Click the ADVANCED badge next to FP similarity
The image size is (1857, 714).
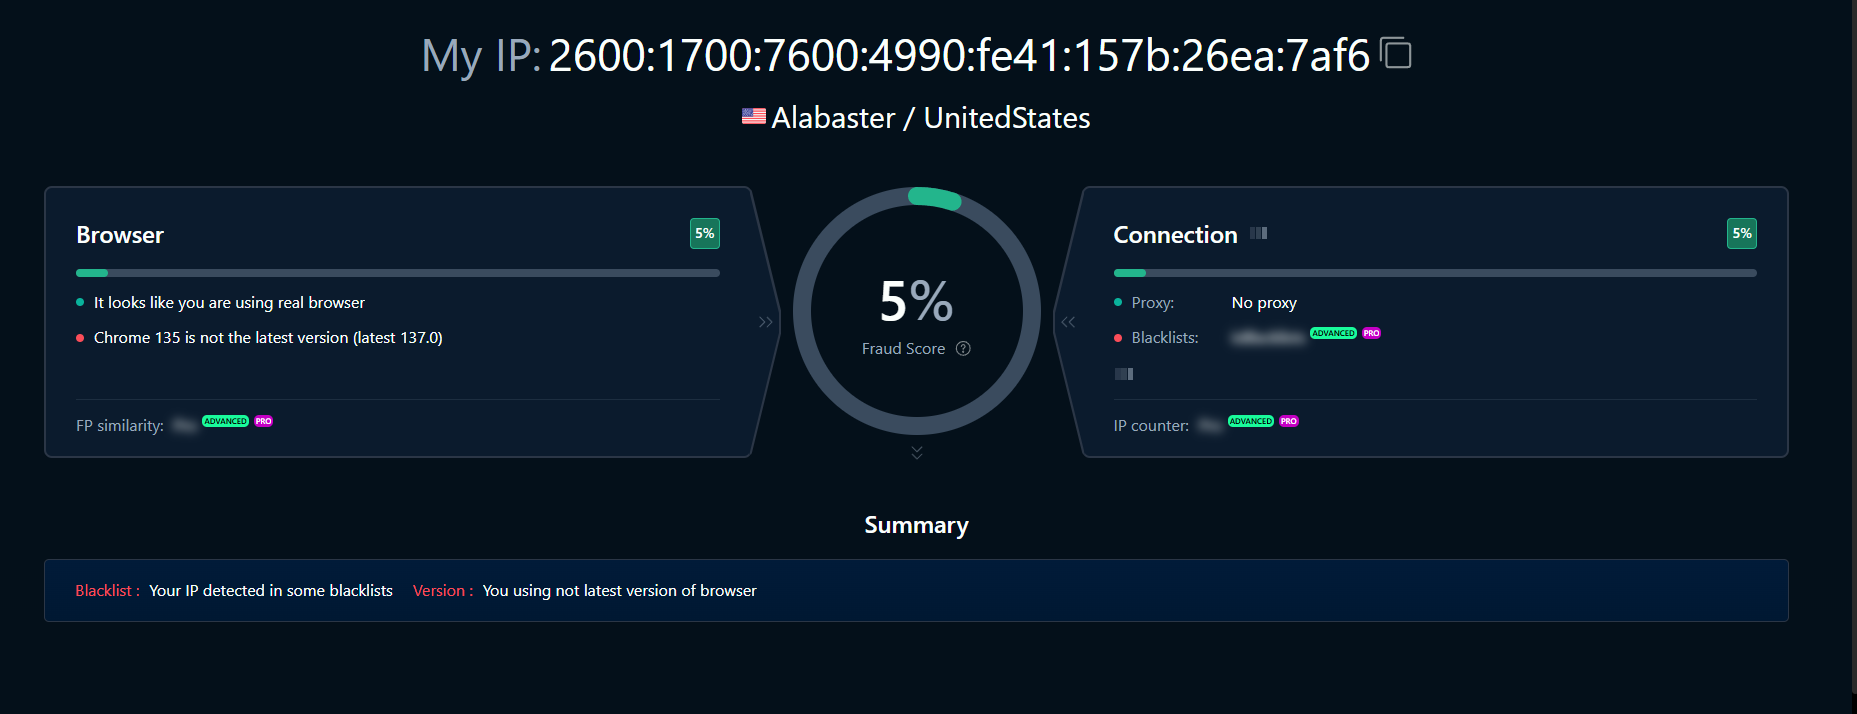(225, 422)
